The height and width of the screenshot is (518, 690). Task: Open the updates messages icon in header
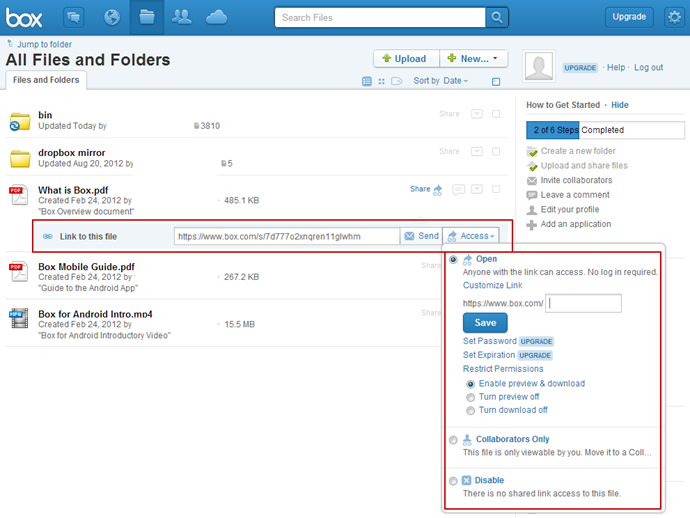73,18
